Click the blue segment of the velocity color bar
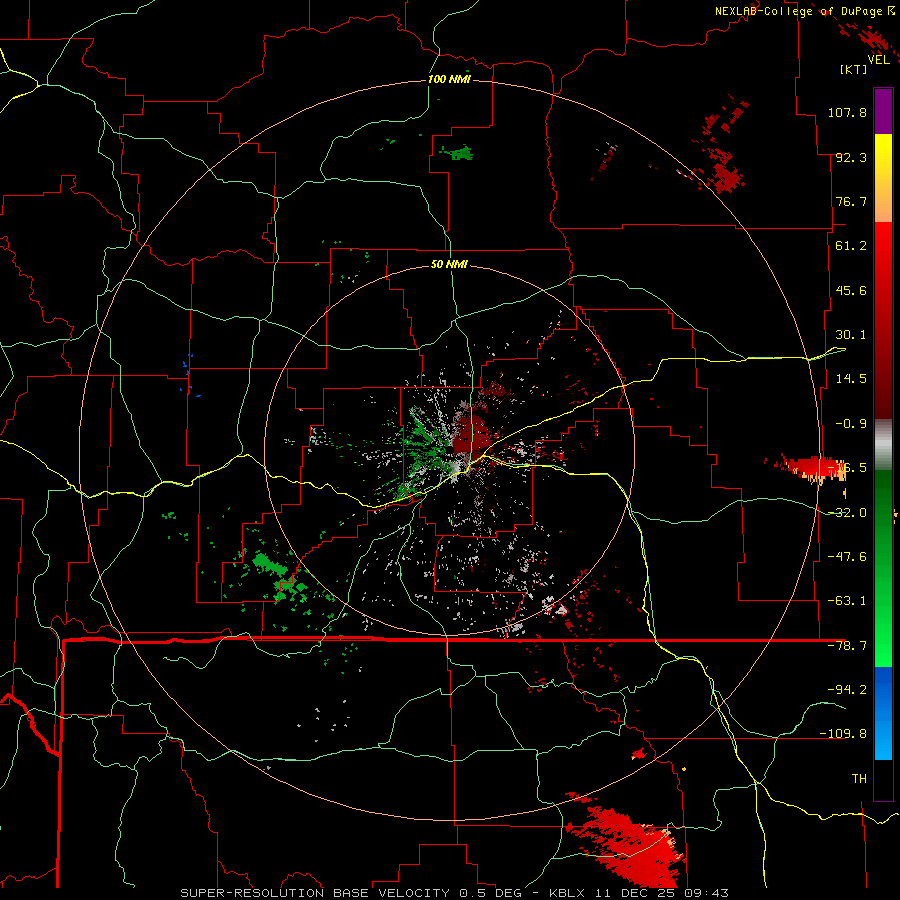 883,713
